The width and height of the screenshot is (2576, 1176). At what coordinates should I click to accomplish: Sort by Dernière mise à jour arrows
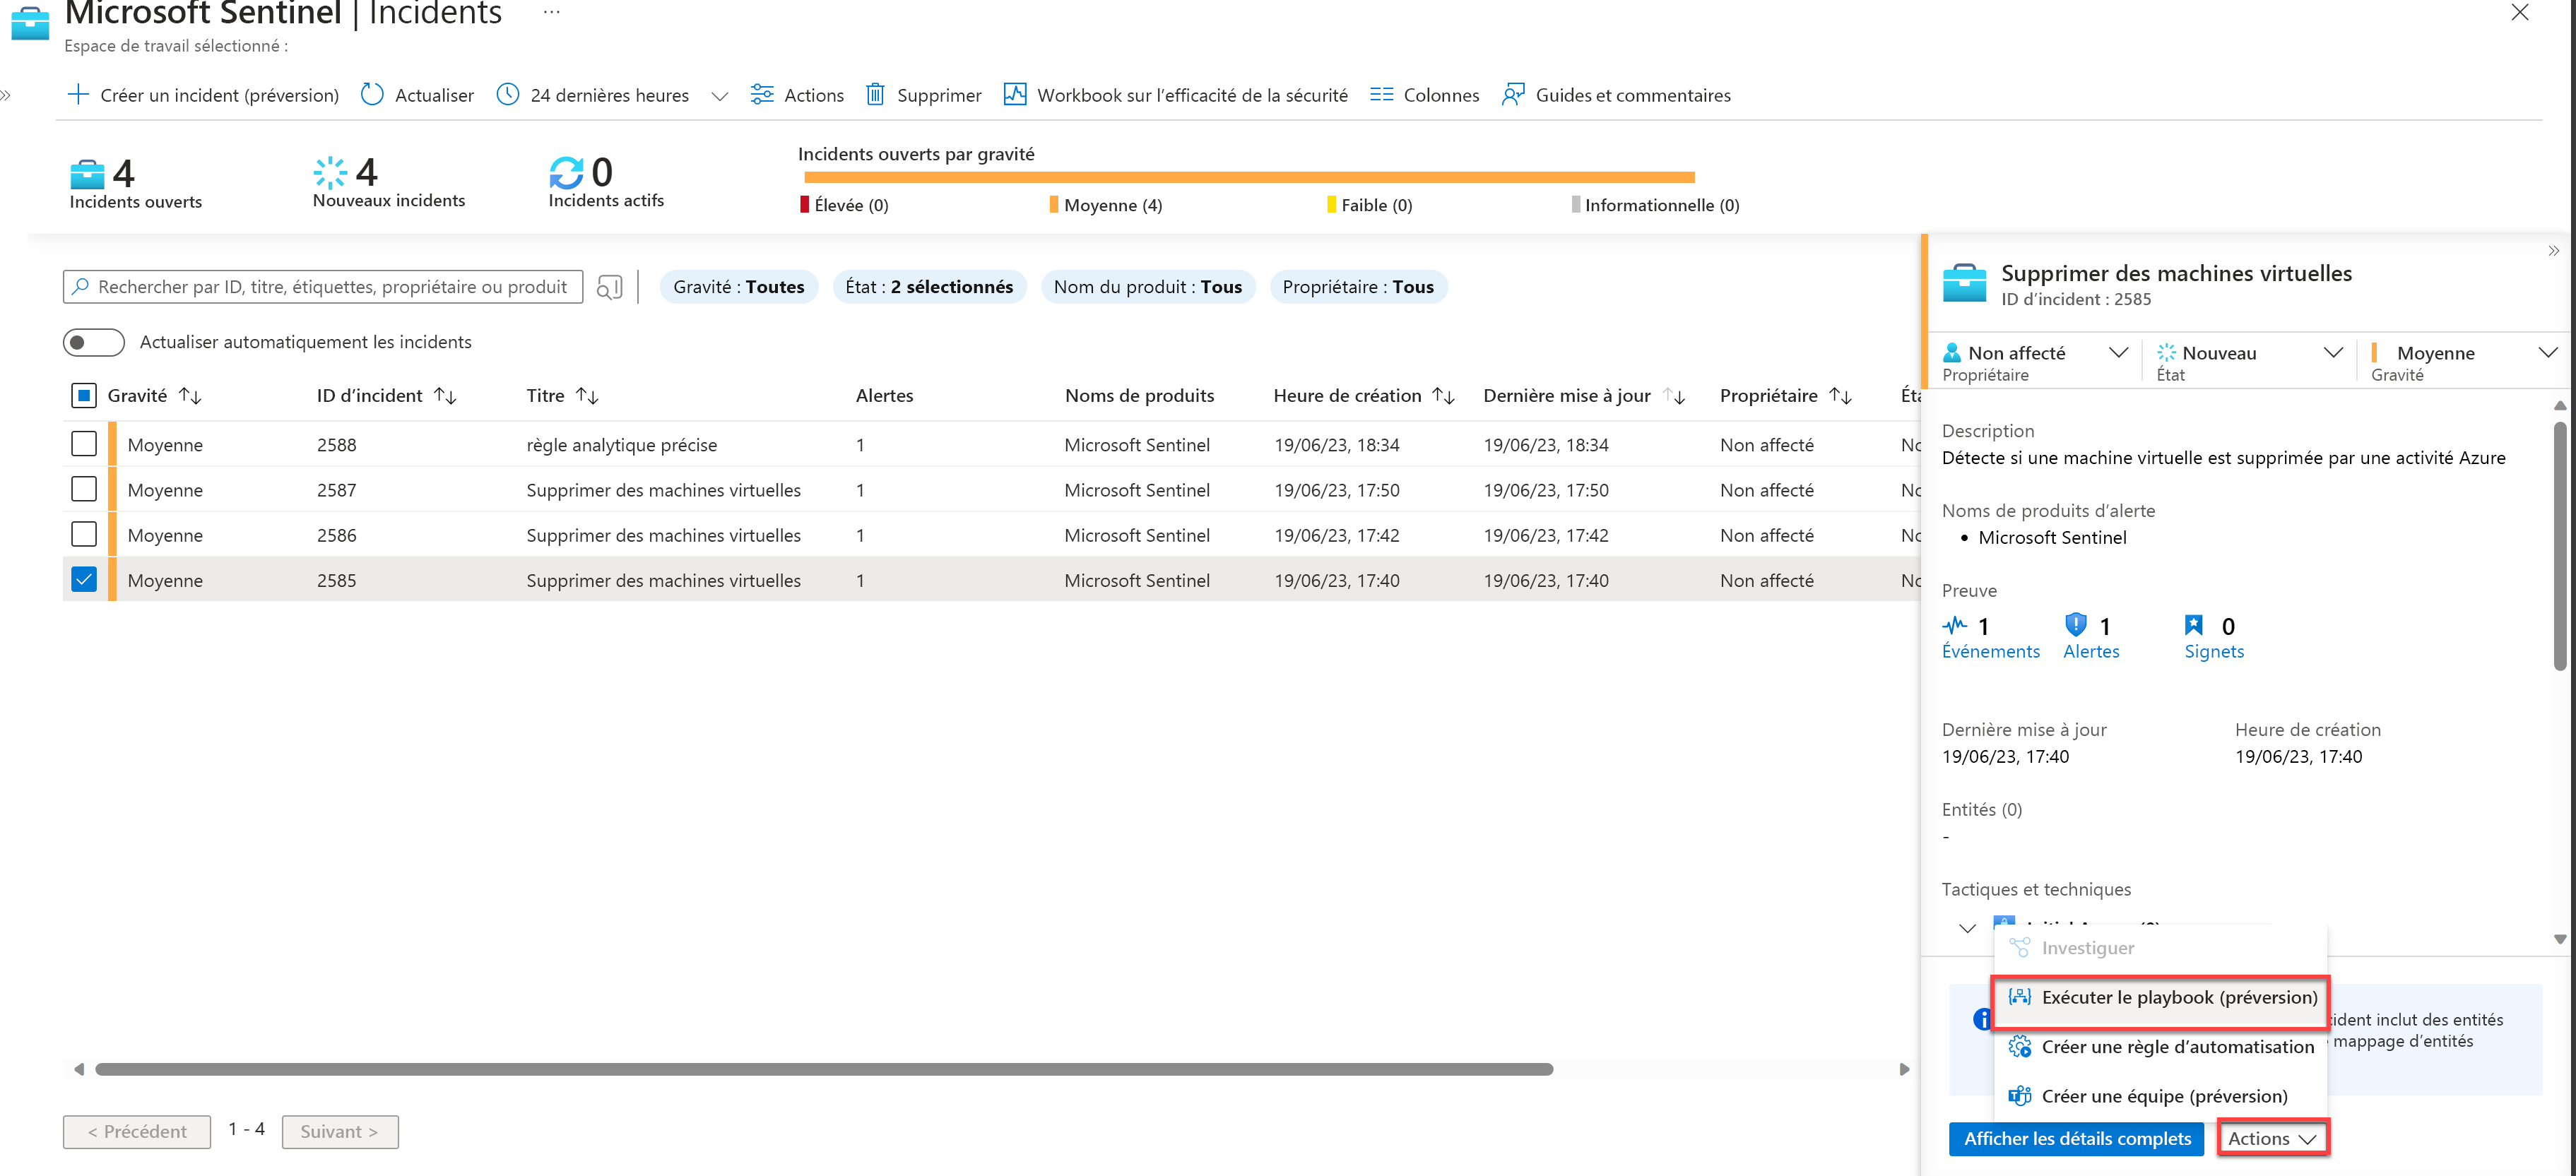pos(1675,396)
